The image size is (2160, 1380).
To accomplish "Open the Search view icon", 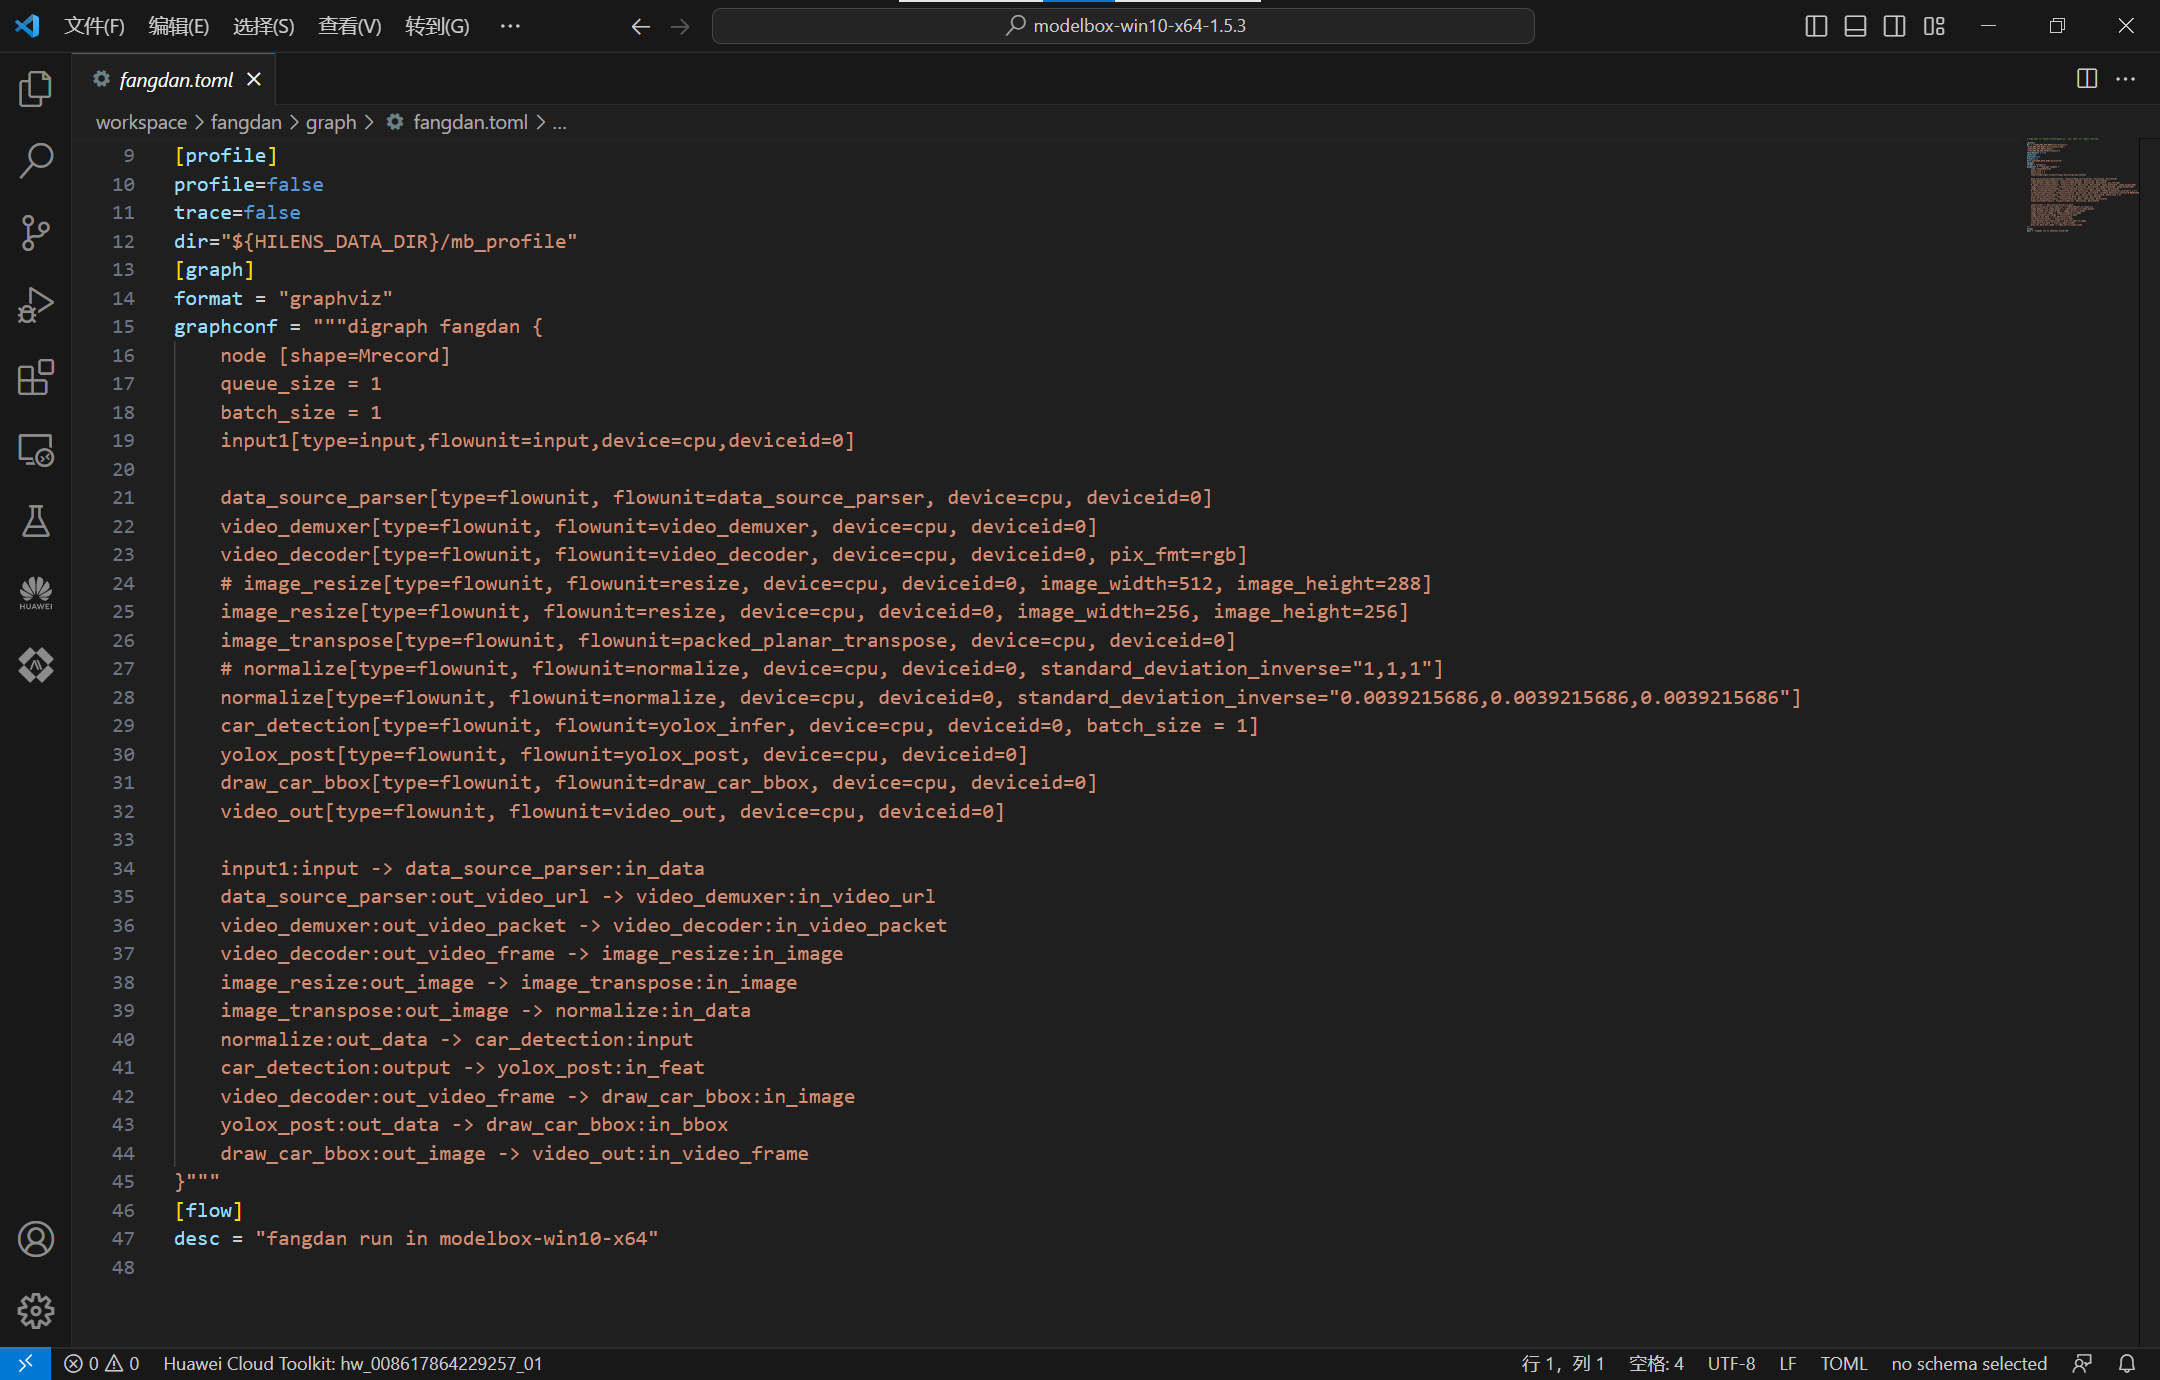I will pyautogui.click(x=35, y=161).
